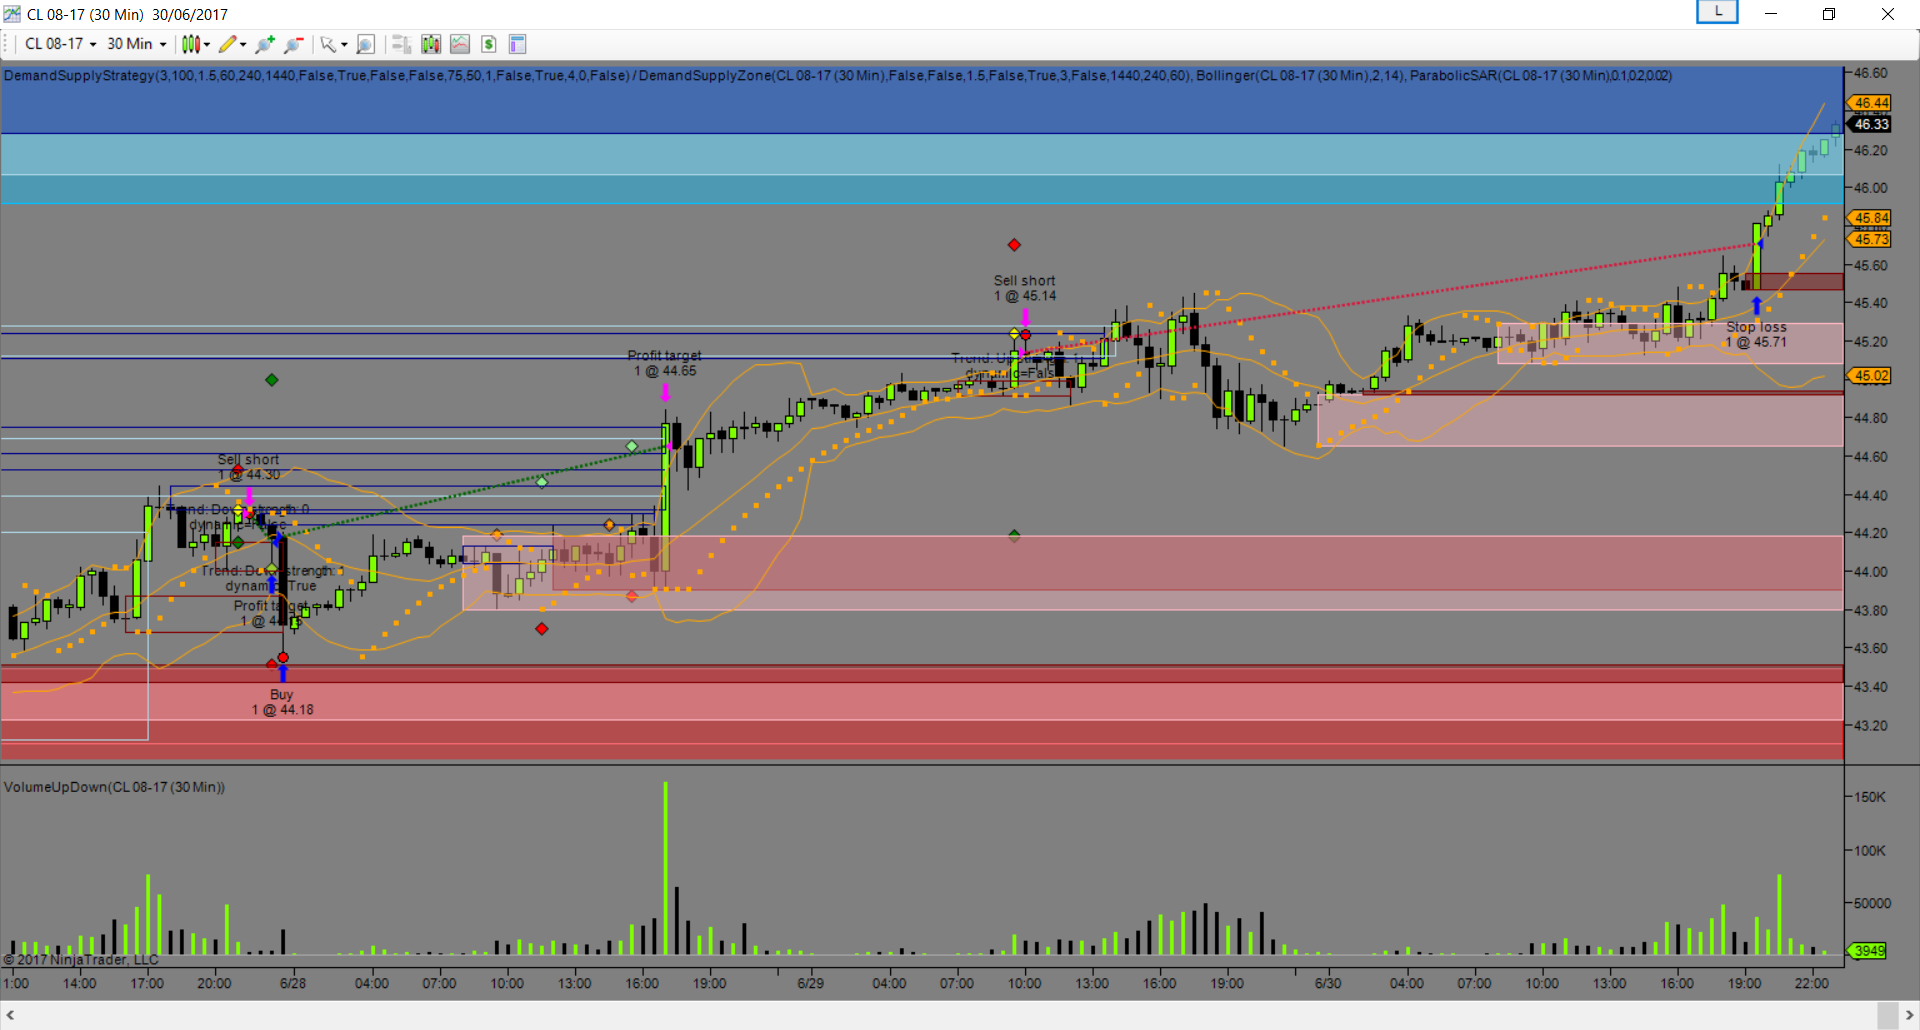Open the CL 08-17 instrument selector
Screen dimensions: 1920x1030
60,44
